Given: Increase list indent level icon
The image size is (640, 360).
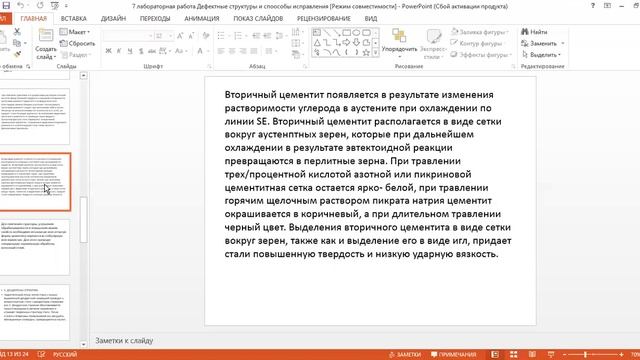Looking at the screenshot, I should click(x=267, y=36).
